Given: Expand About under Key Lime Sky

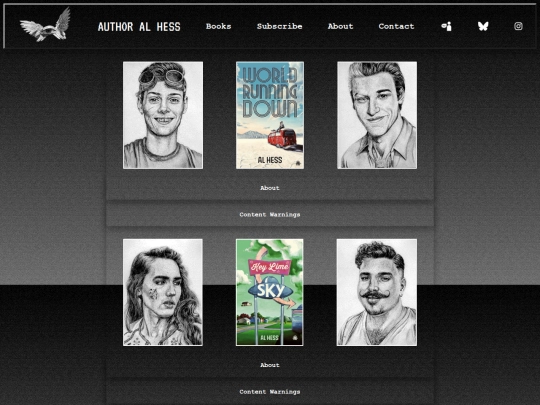Looking at the screenshot, I should coord(270,365).
